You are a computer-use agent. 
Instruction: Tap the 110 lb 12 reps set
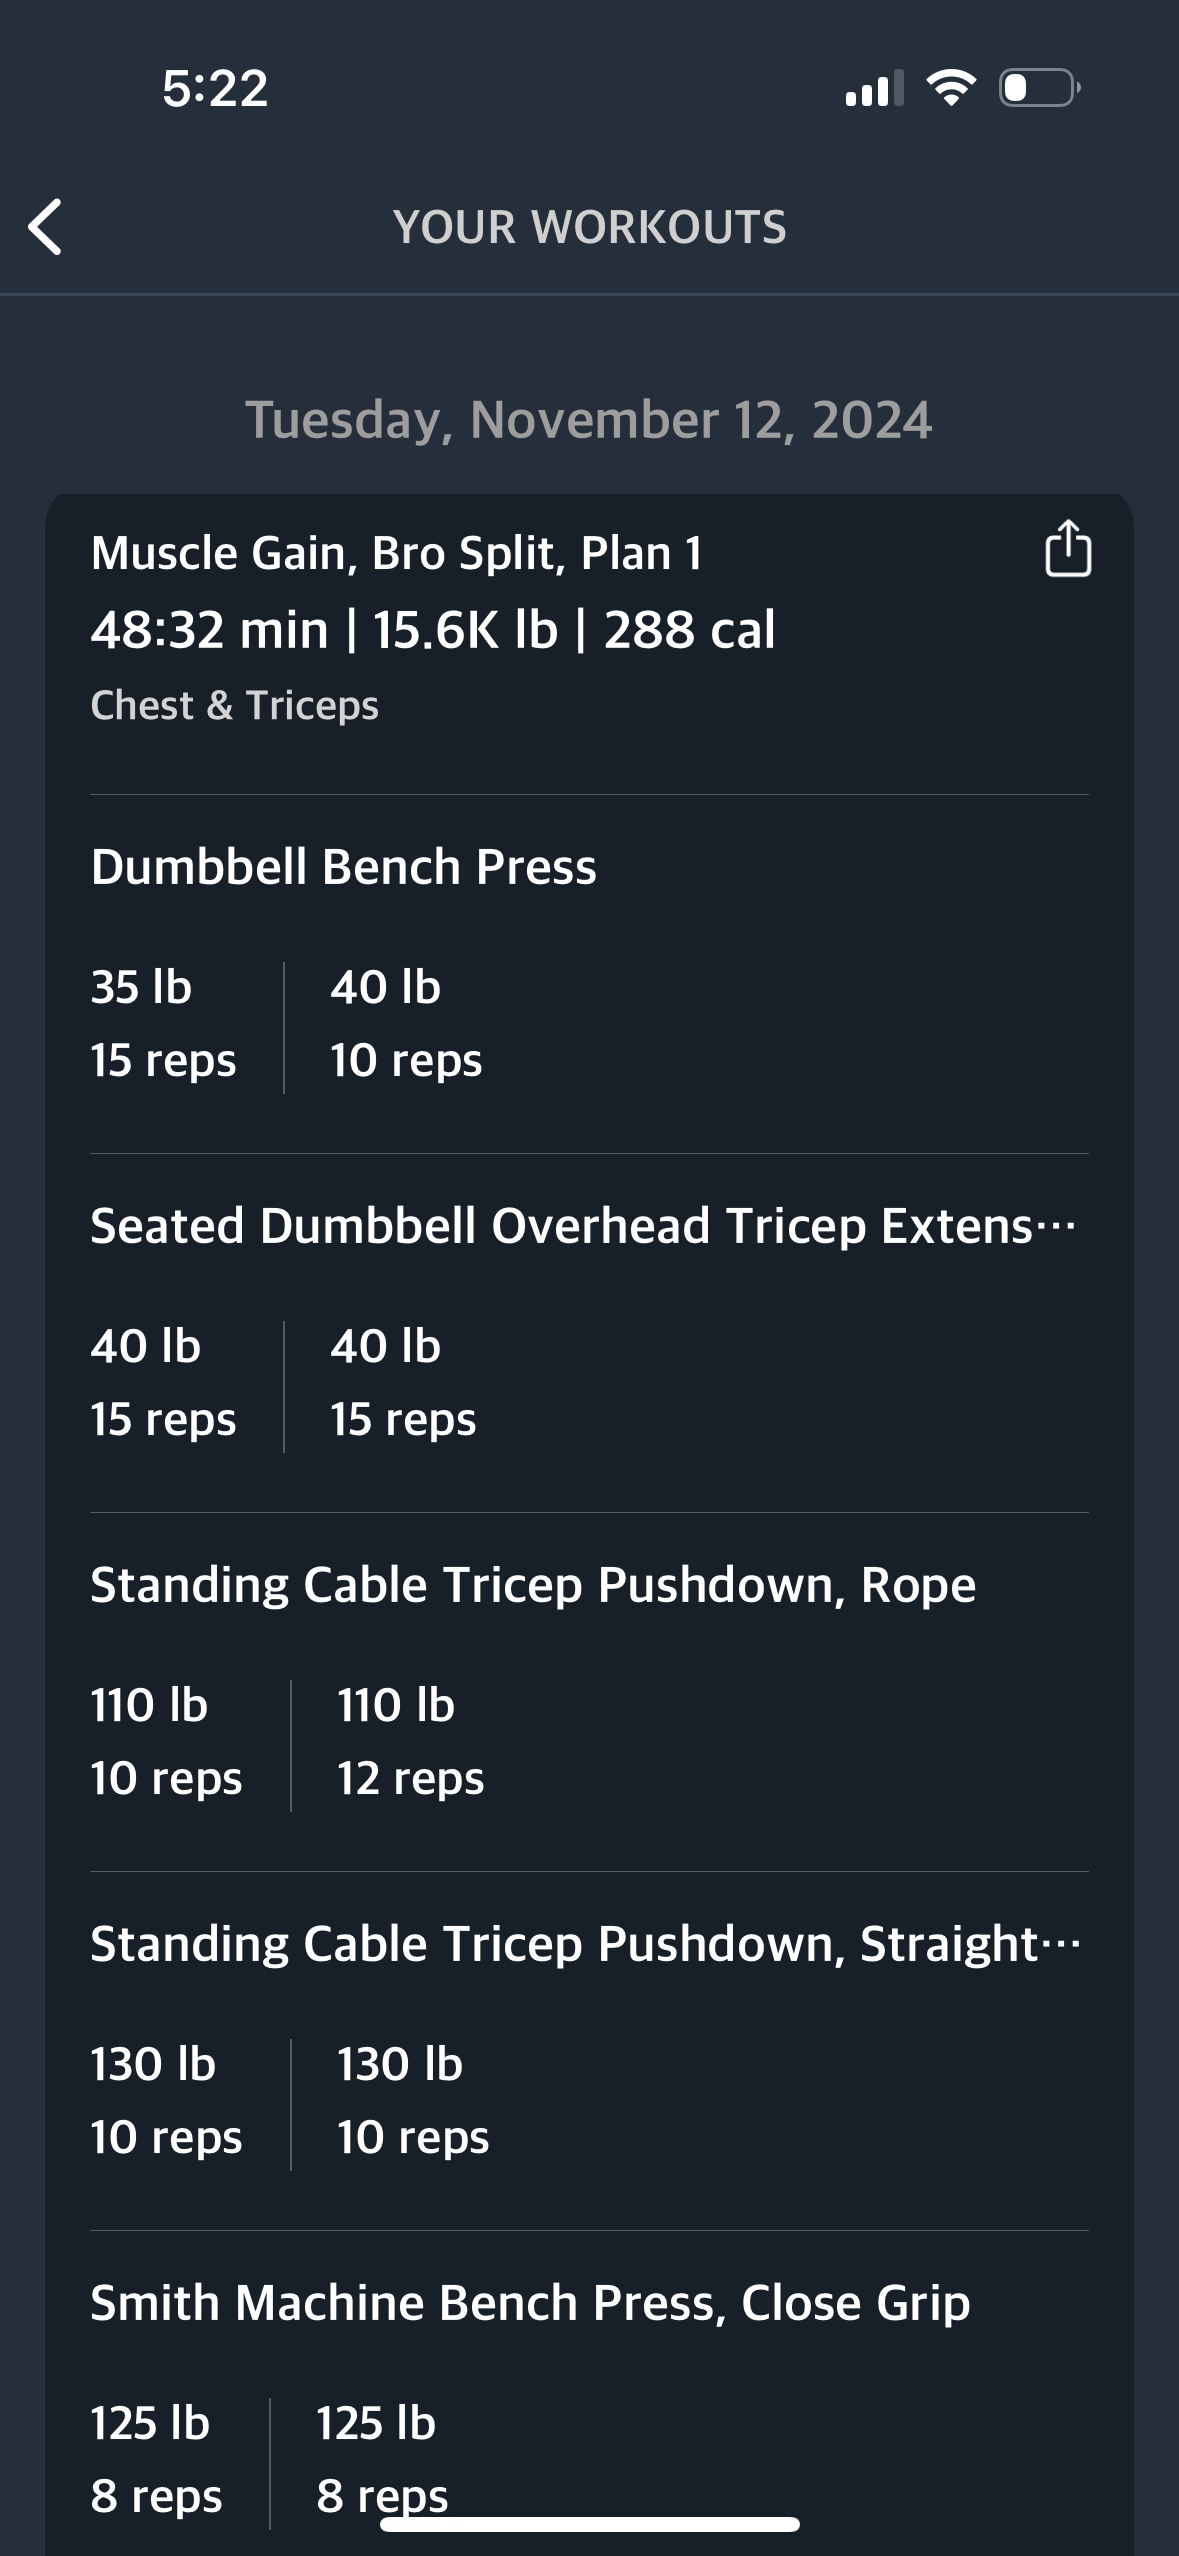(410, 1741)
